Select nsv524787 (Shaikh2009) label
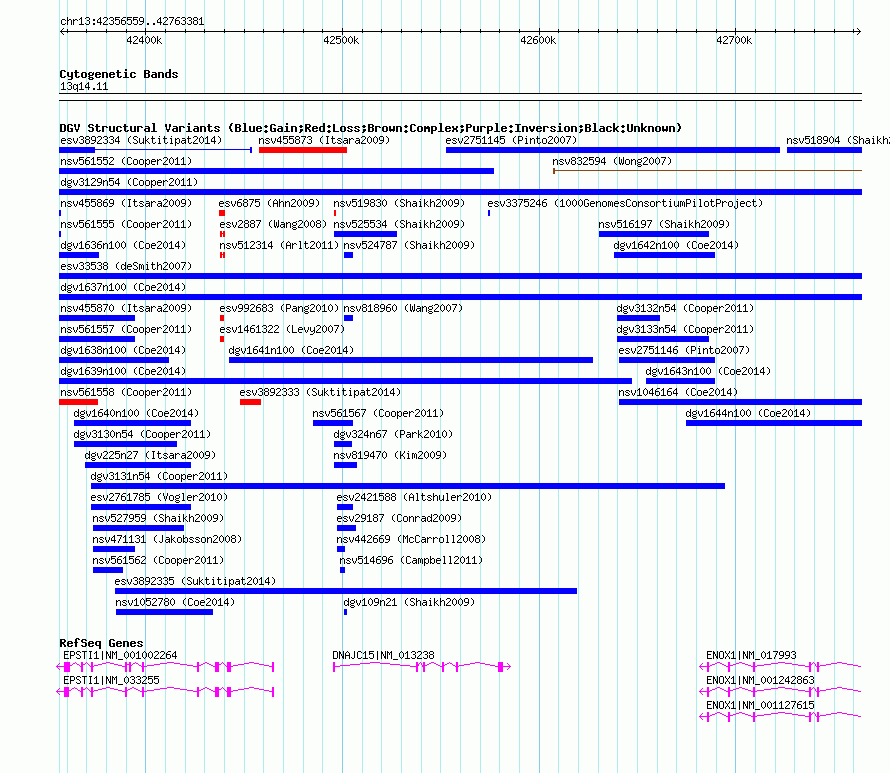The image size is (890, 773). [409, 245]
